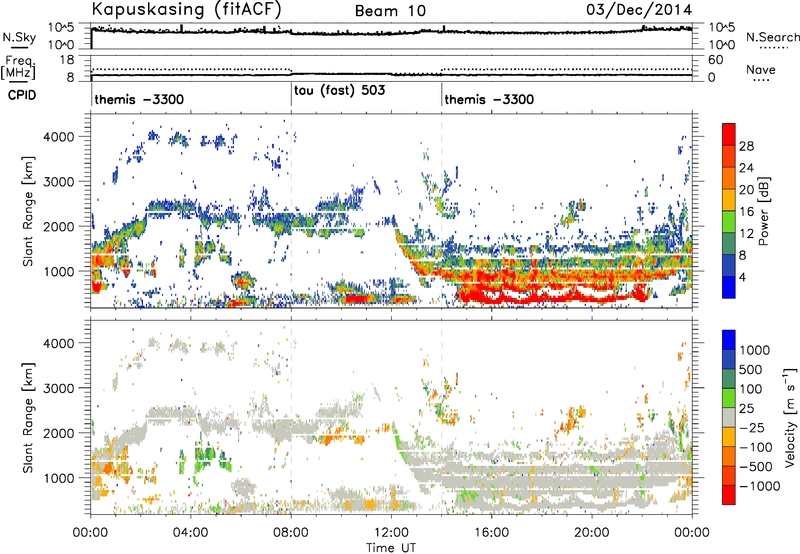Select the 12:00 time axis label
Screen dimensions: 800x554
coord(391,533)
